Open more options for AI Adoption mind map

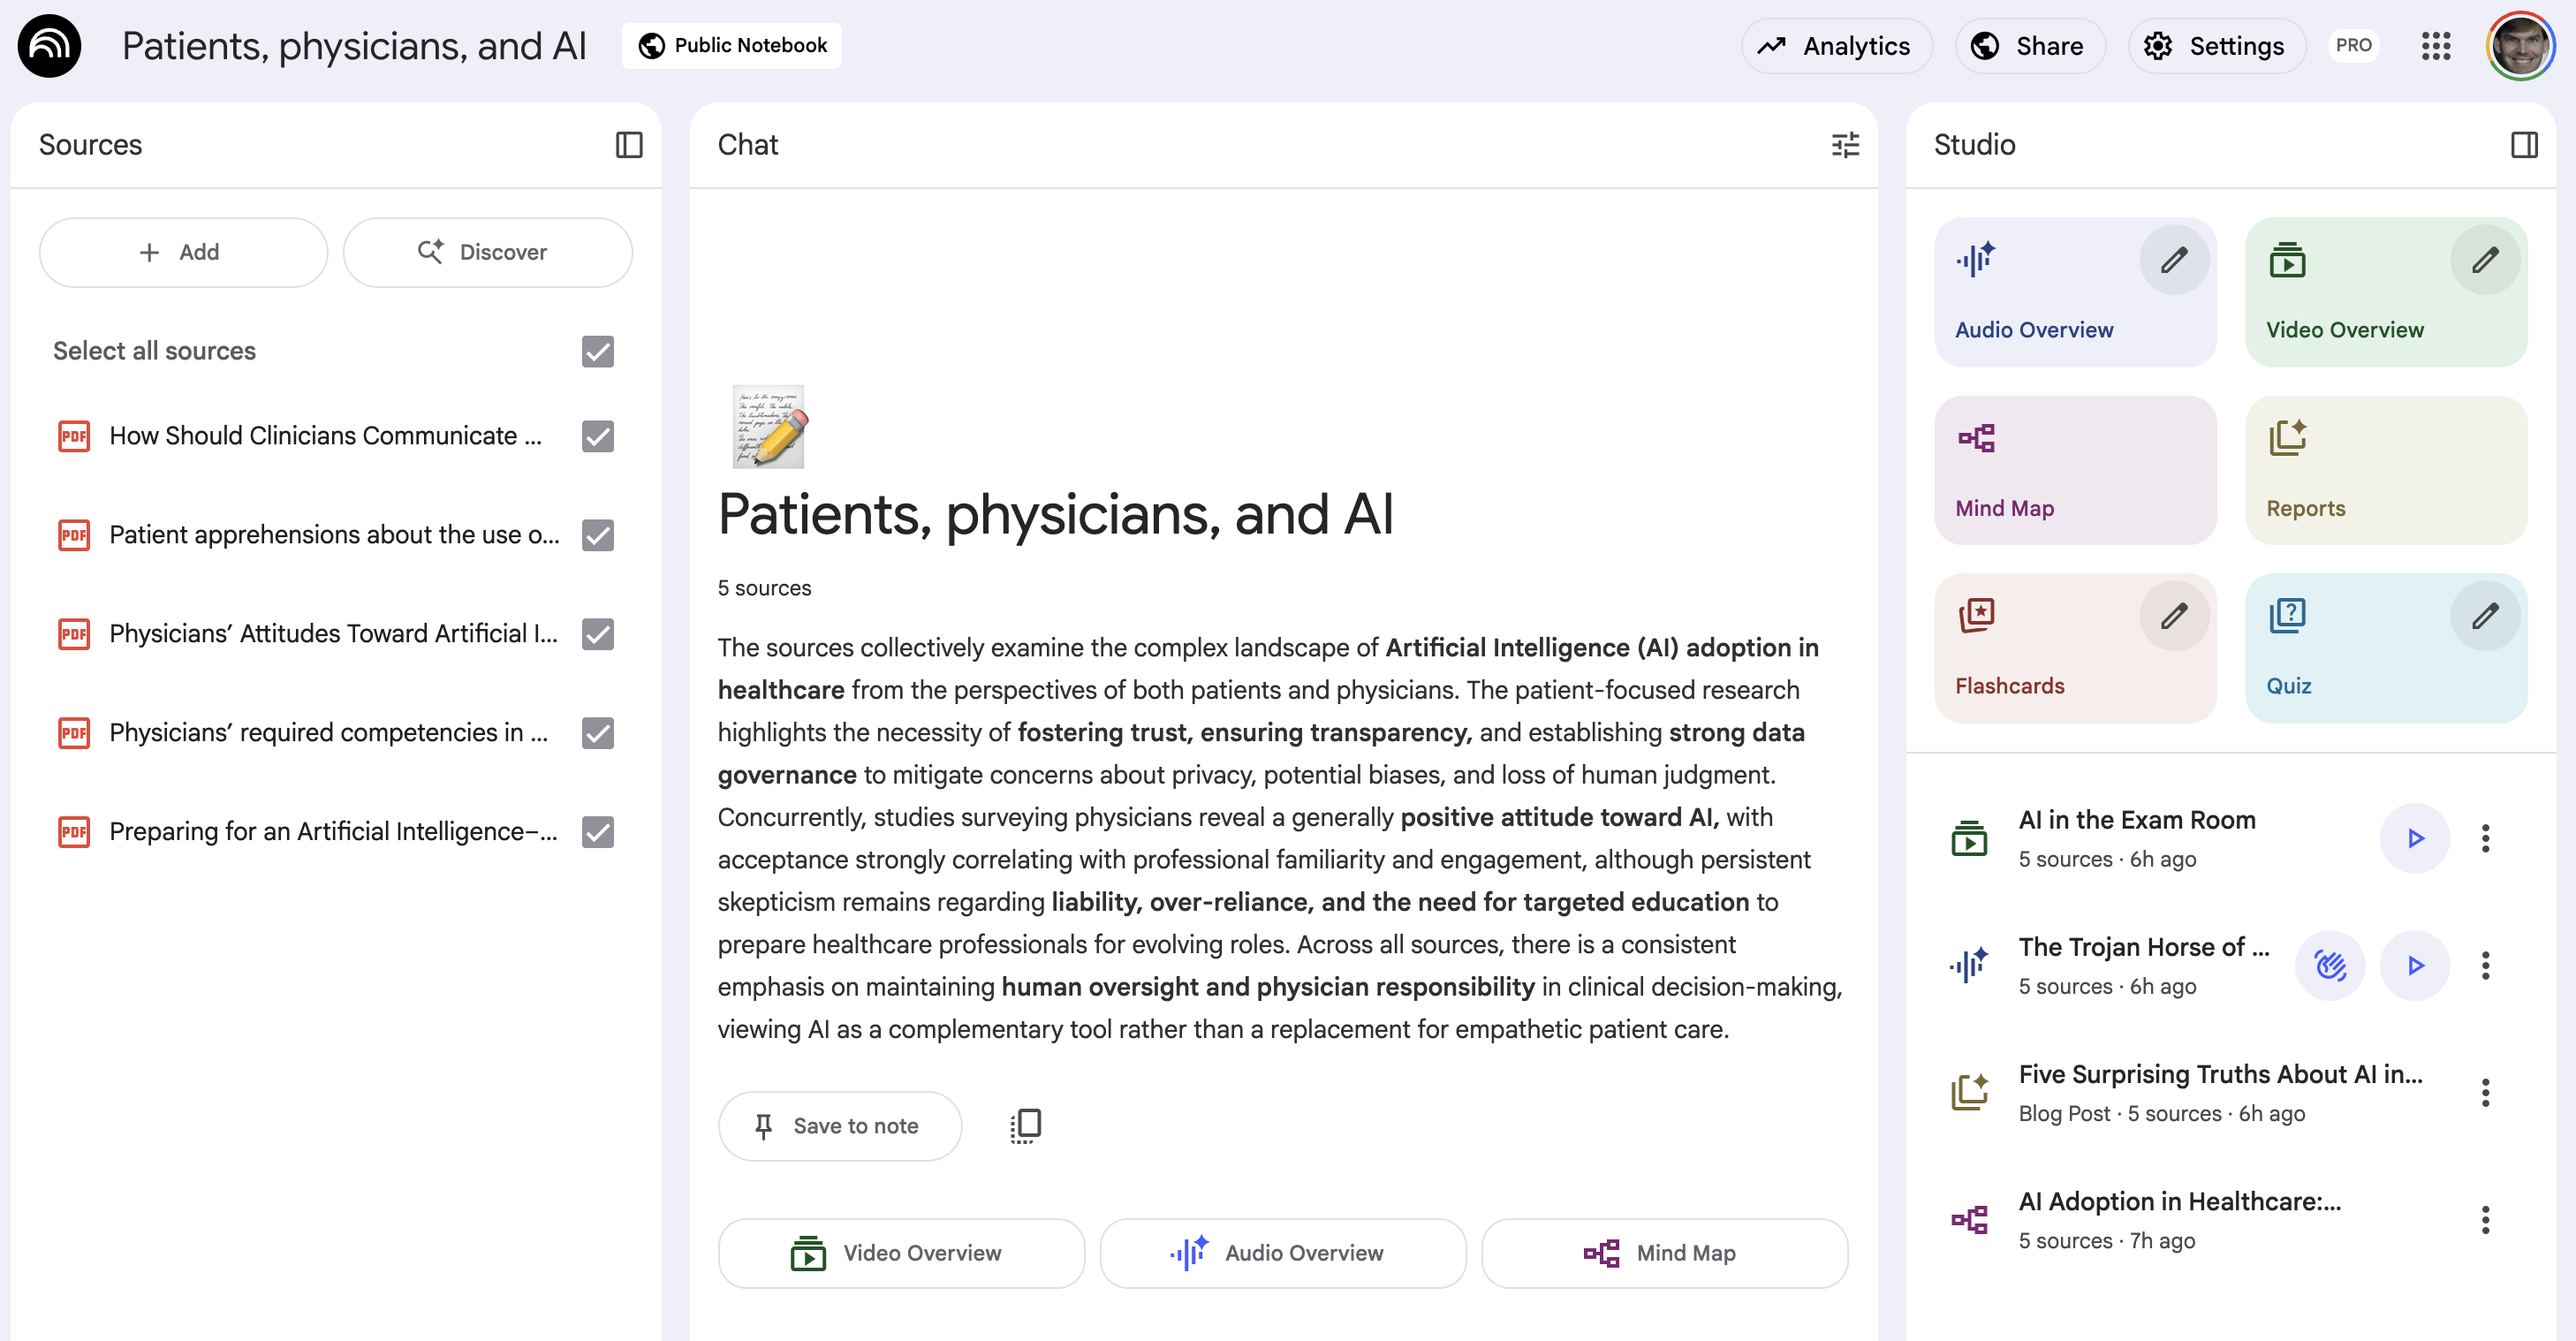[2485, 1219]
